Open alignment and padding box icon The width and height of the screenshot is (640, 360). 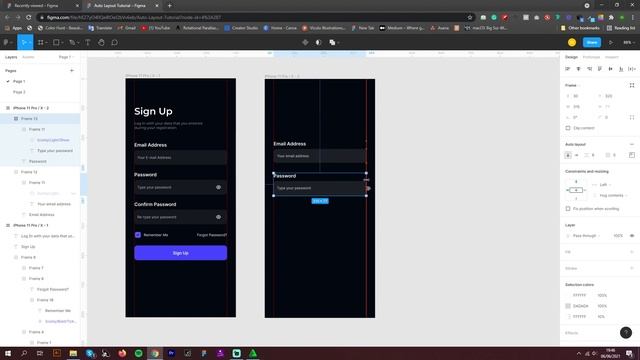[632, 155]
